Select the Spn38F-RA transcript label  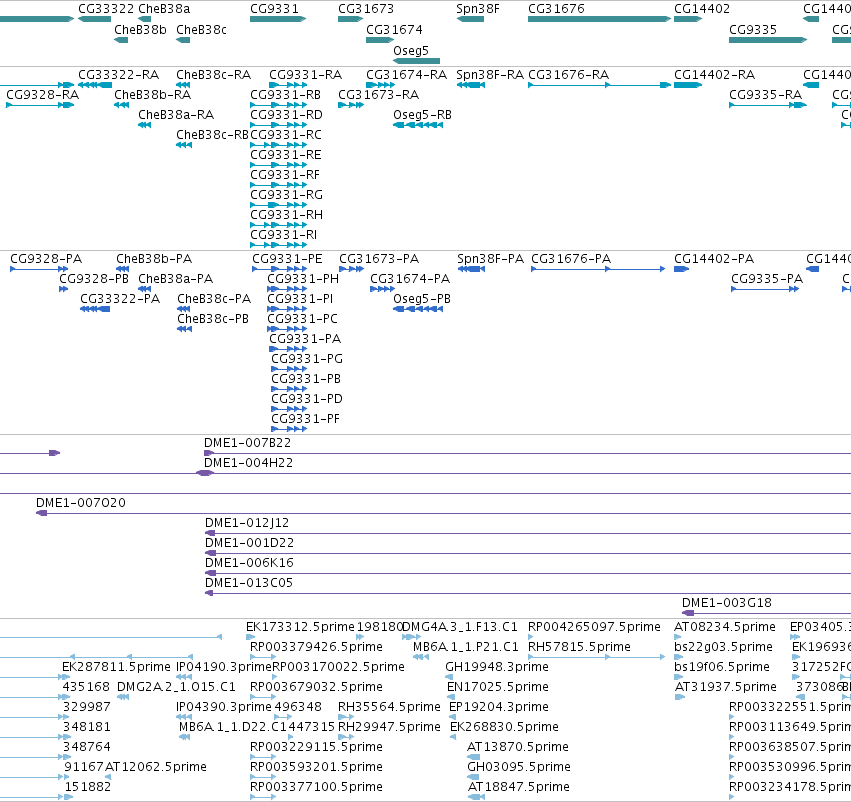pyautogui.click(x=490, y=74)
